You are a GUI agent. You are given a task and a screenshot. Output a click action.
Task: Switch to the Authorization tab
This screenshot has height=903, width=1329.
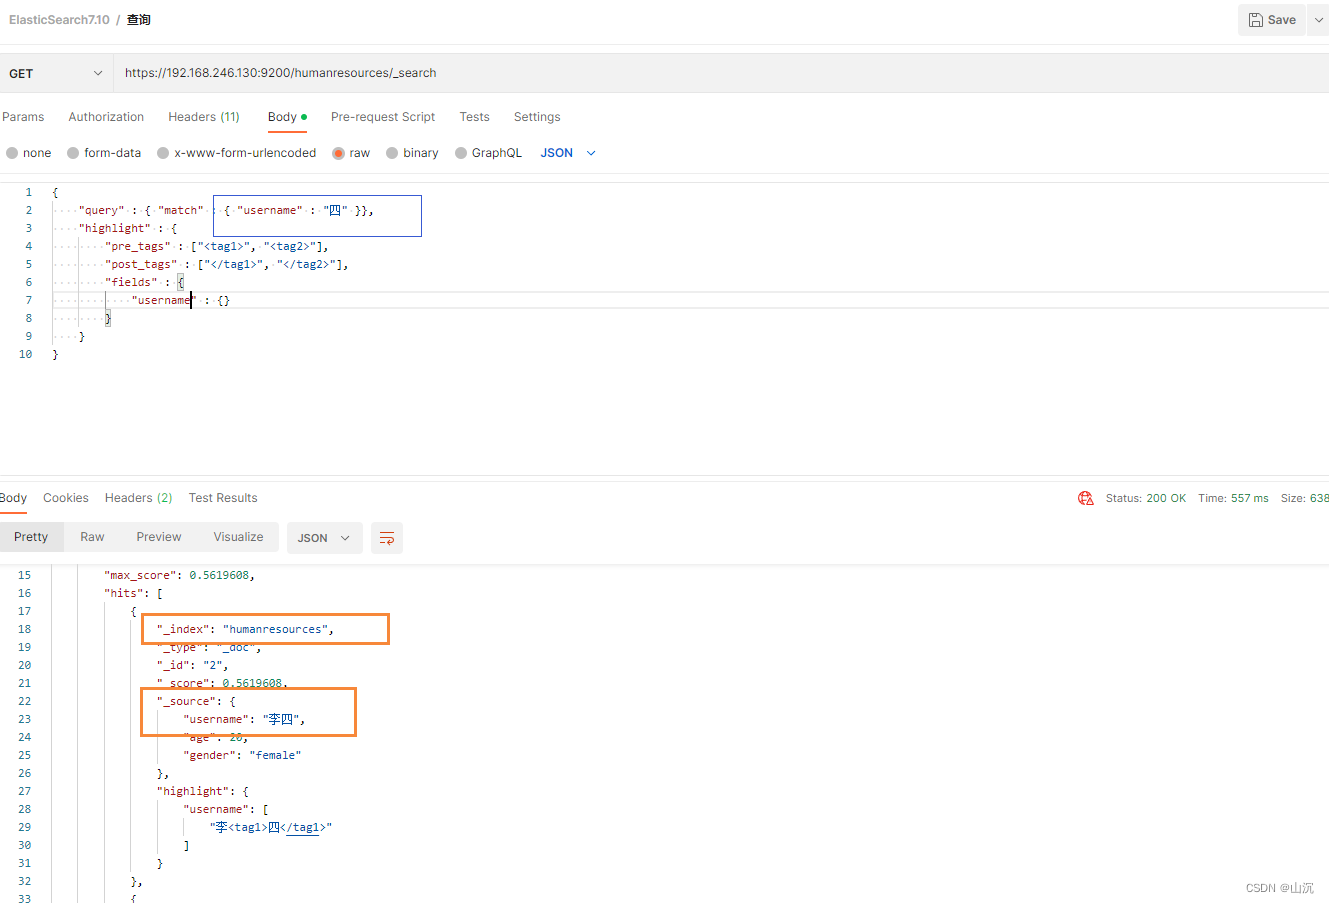pyautogui.click(x=106, y=117)
